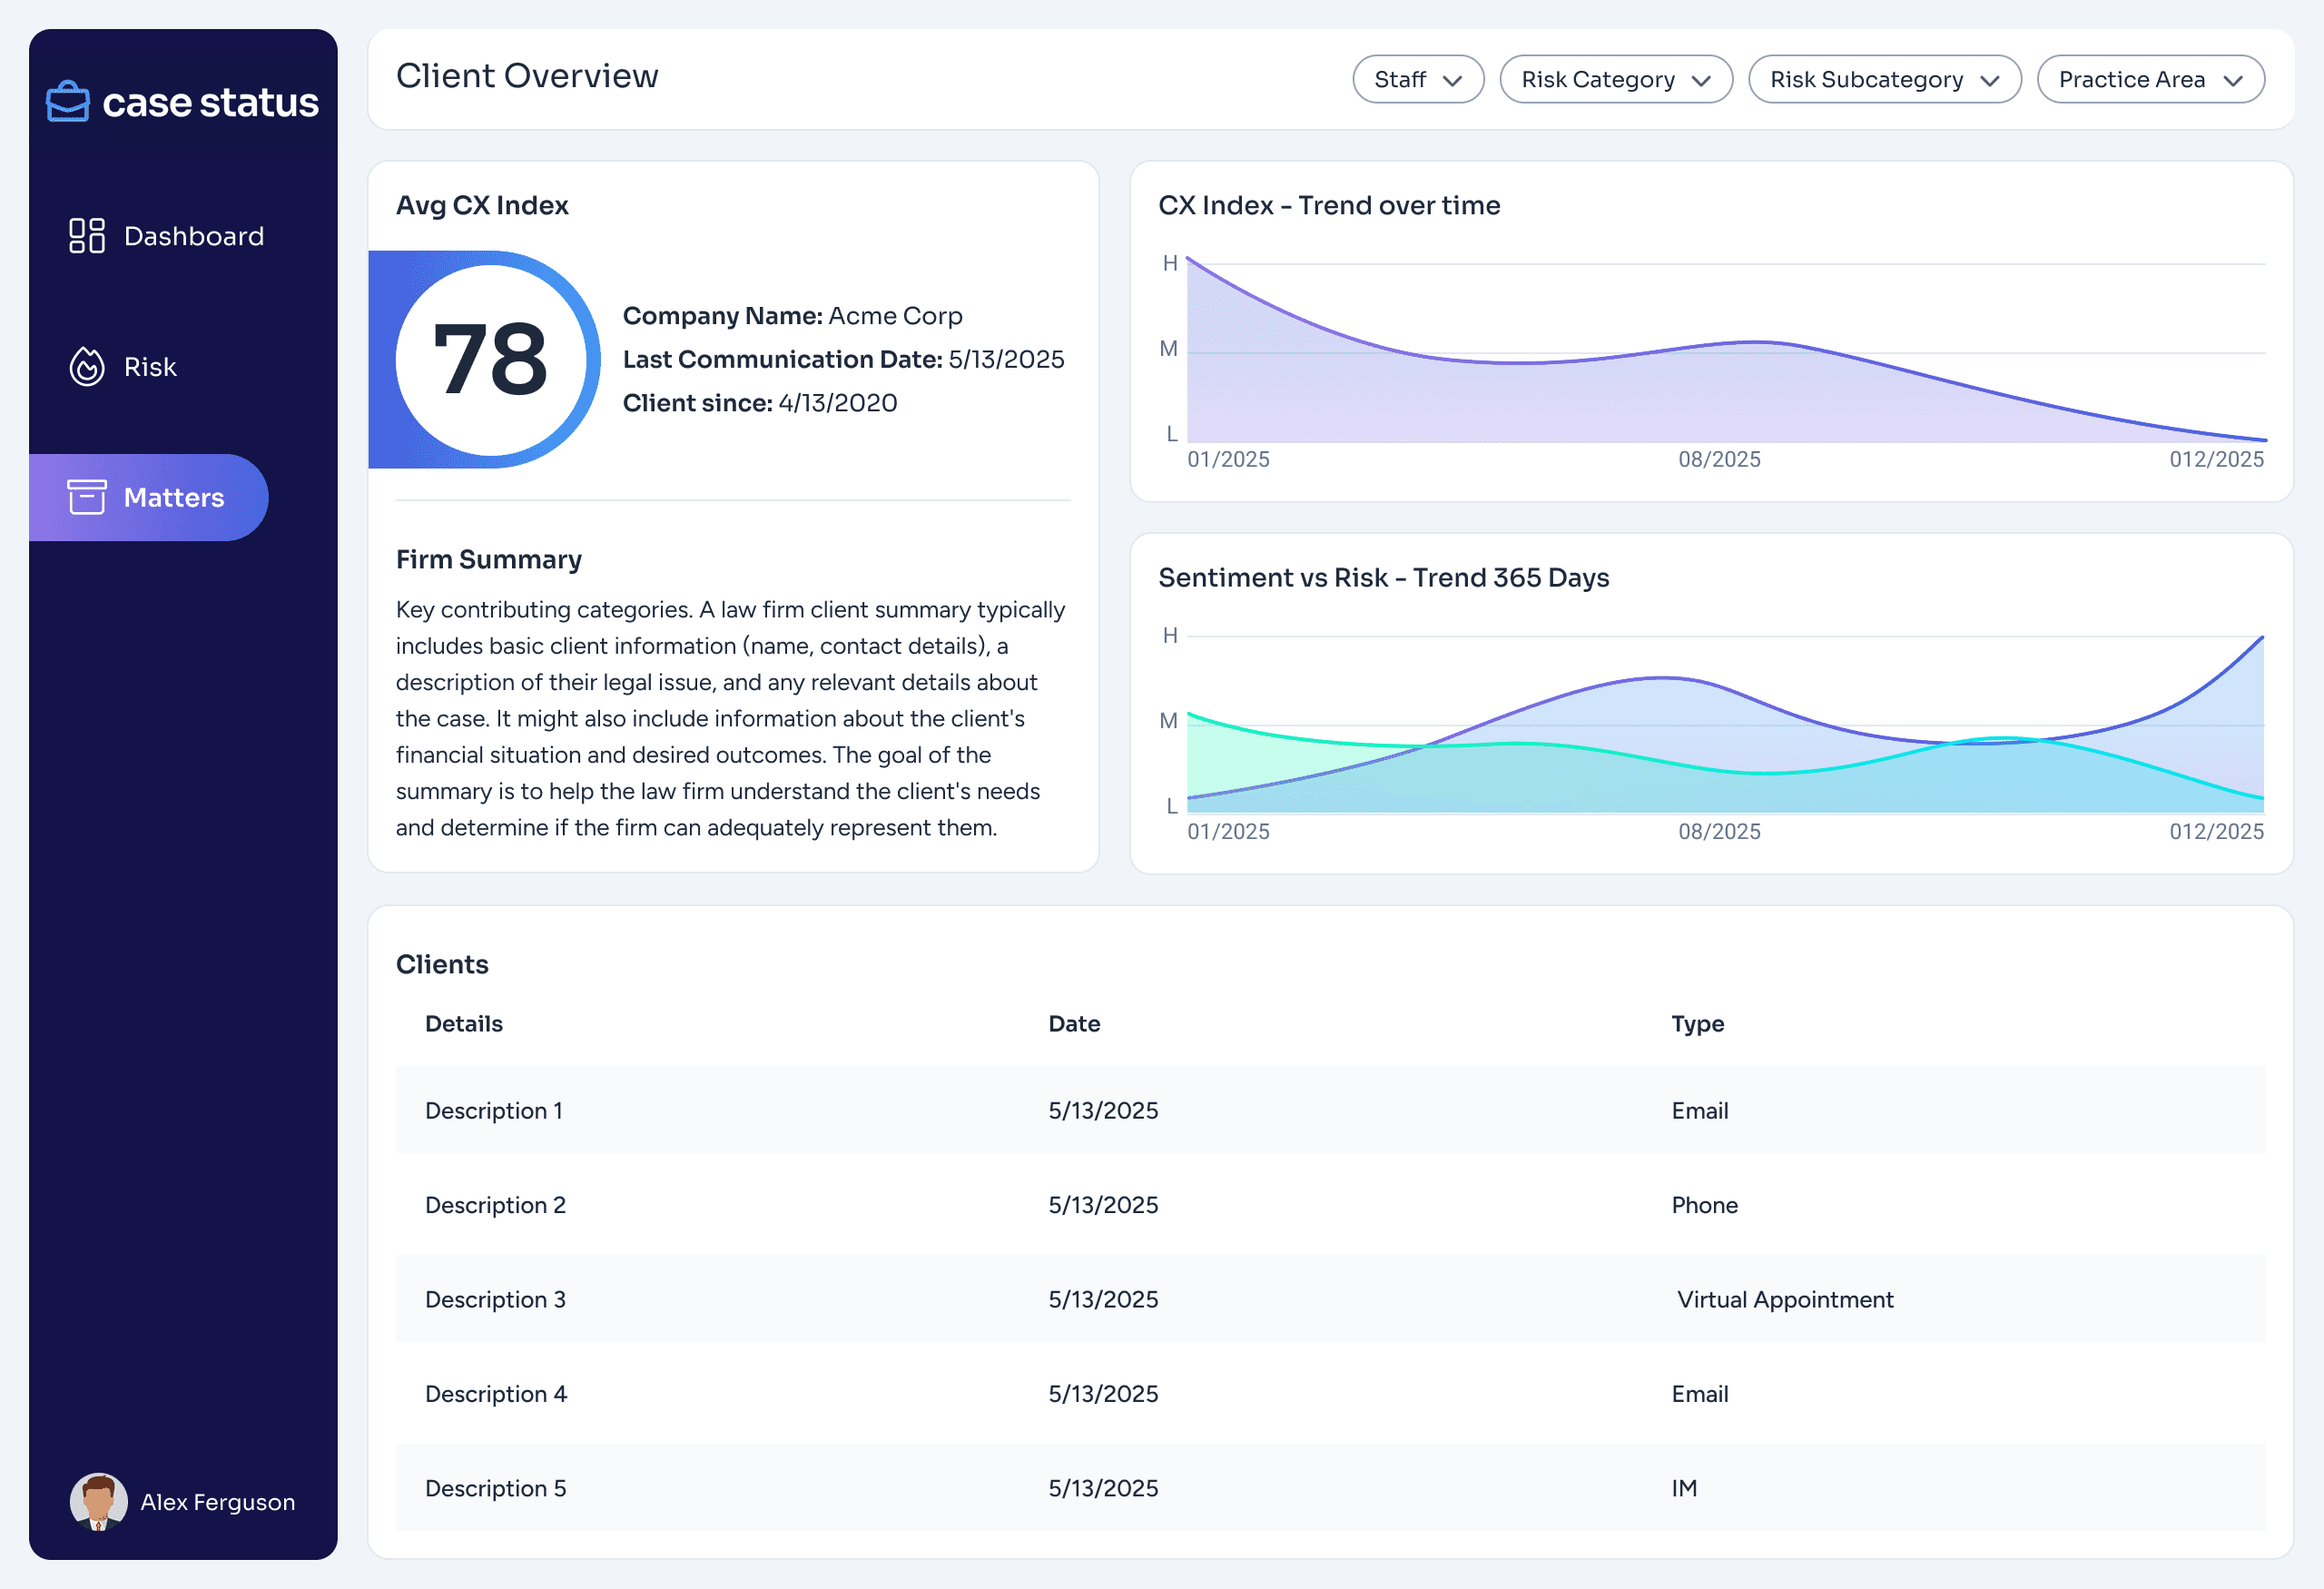Sort by the Date column header
Screen dimensions: 2324x1589
click(x=1074, y=1024)
